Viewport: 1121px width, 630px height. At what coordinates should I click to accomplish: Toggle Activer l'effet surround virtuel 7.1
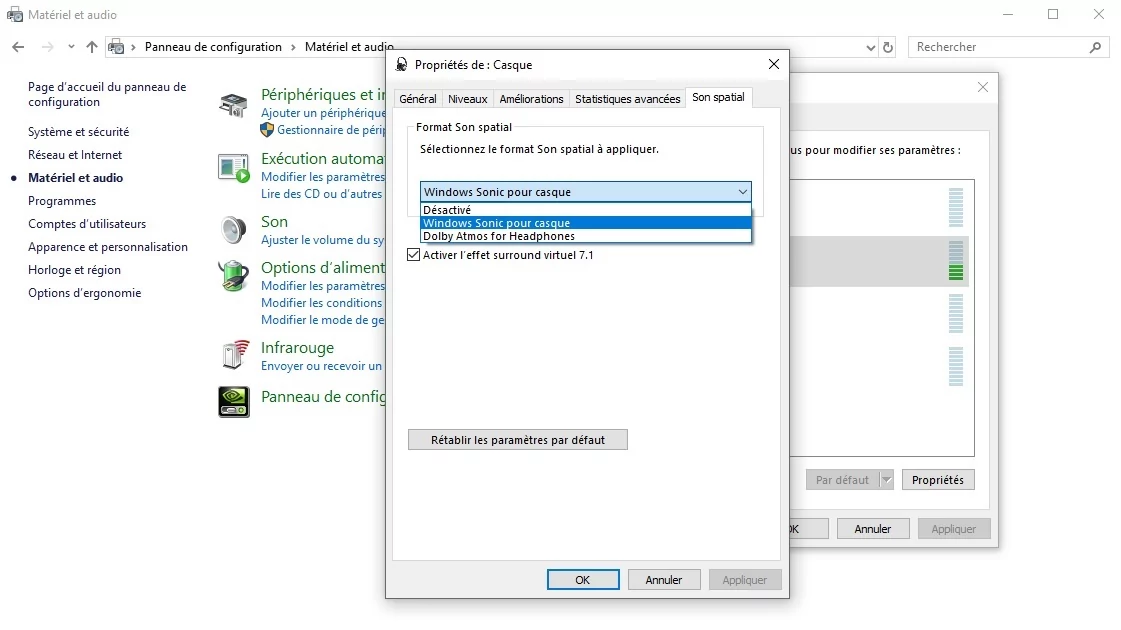point(413,255)
